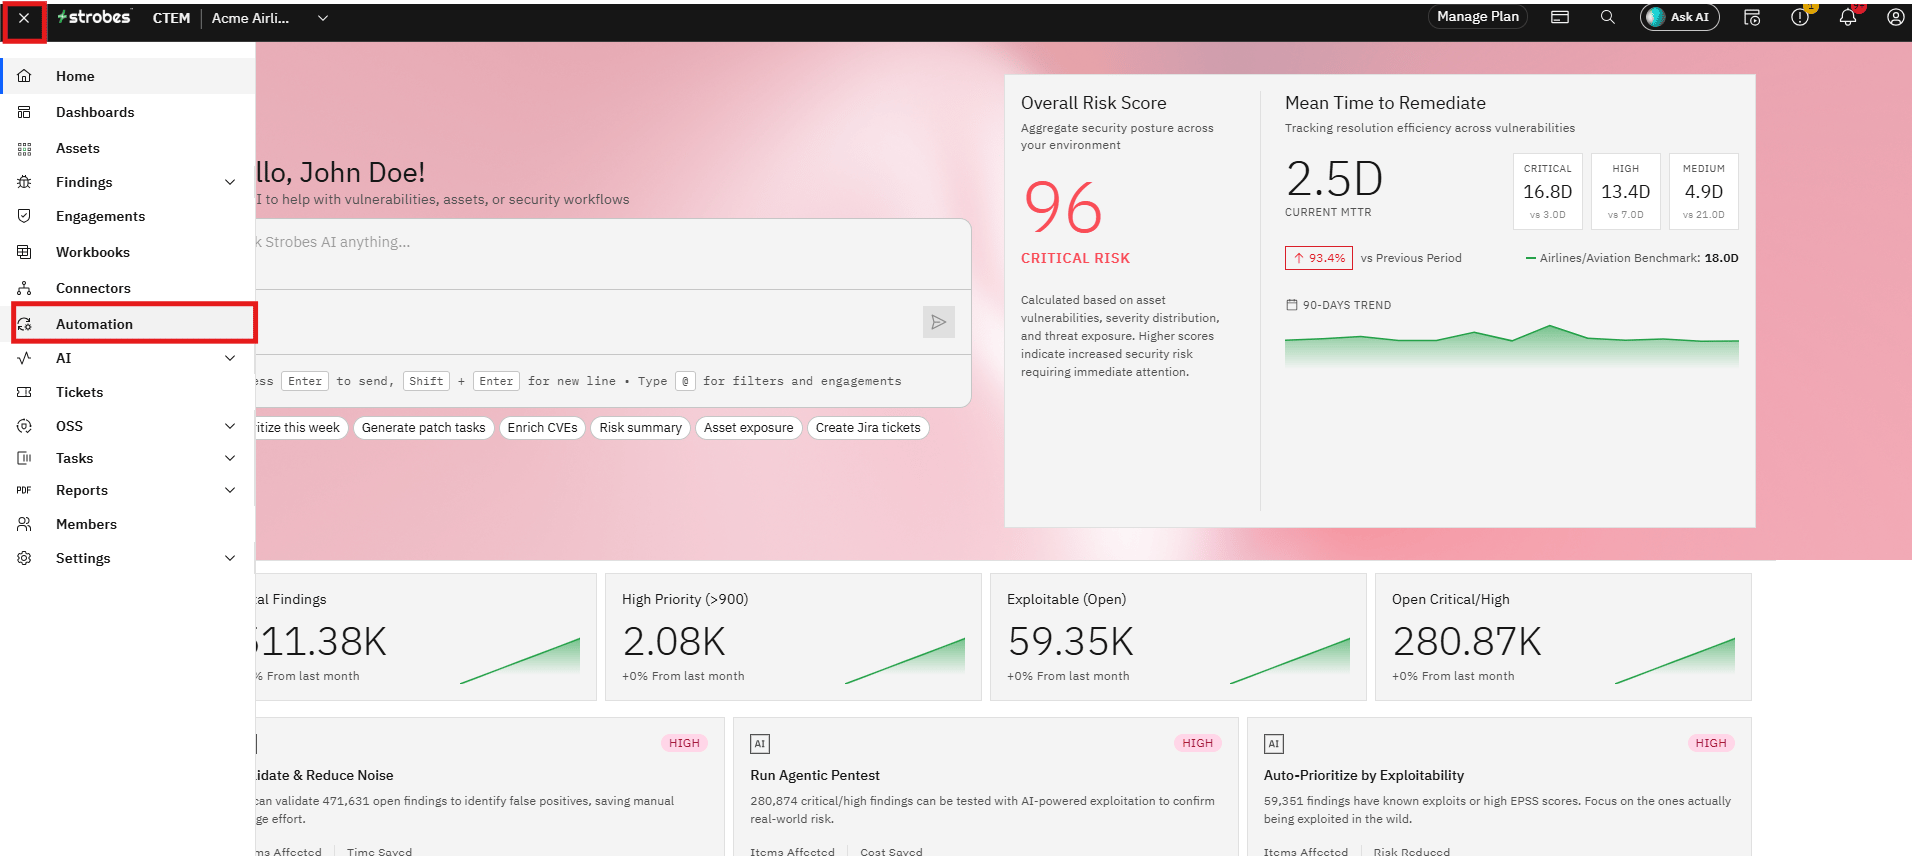
Task: Click the Home house icon in sidebar
Action: (x=24, y=76)
